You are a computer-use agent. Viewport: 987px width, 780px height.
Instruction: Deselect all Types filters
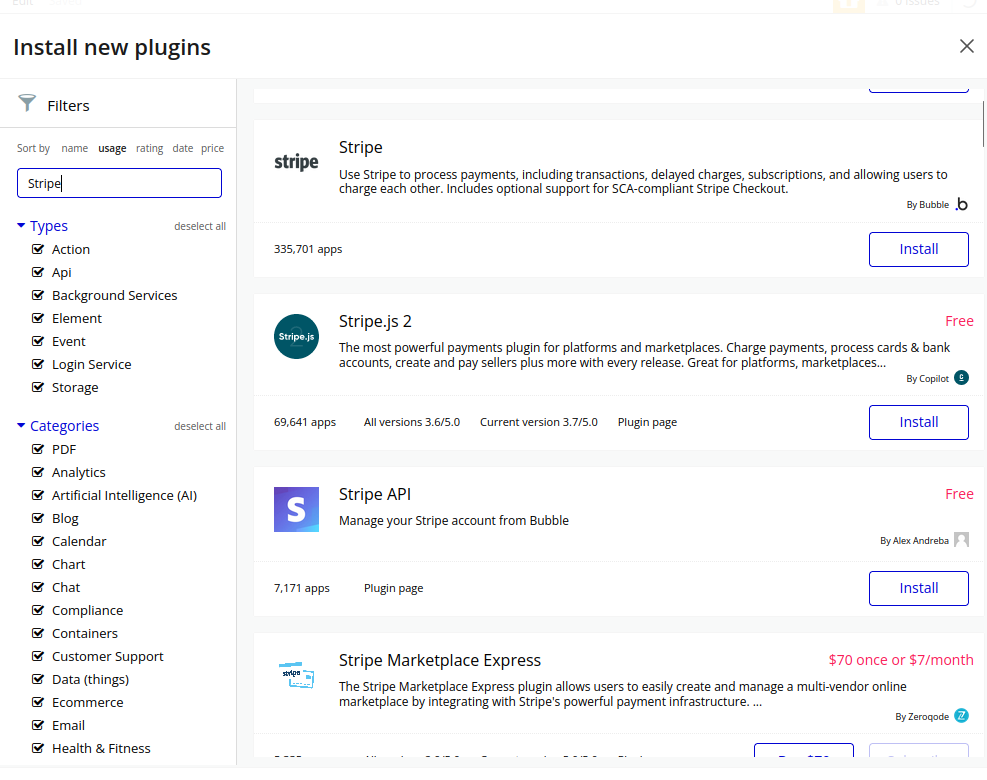[x=200, y=226]
